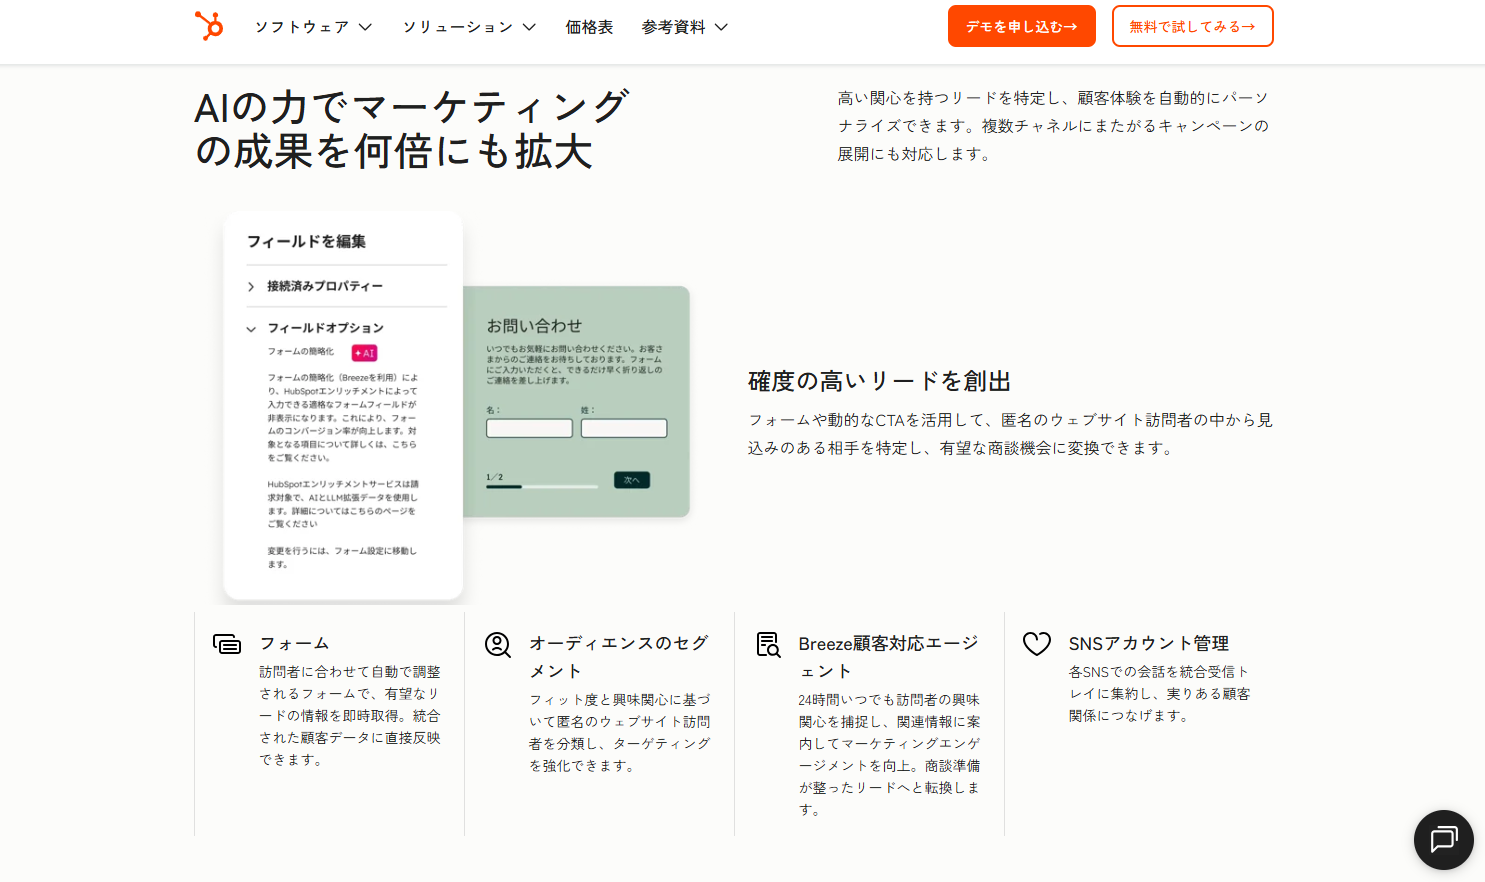
Task: Click the 無料で試してみる button
Action: [x=1192, y=26]
